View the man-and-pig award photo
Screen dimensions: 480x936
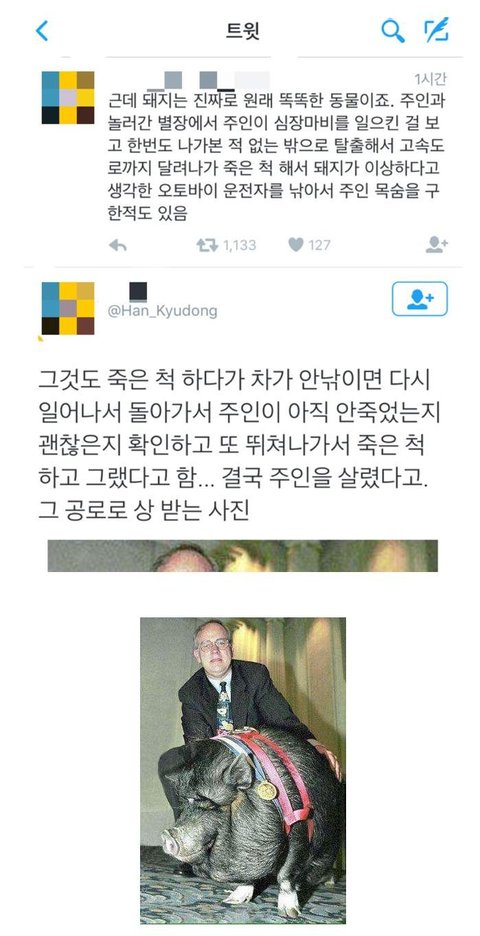pos(242,771)
